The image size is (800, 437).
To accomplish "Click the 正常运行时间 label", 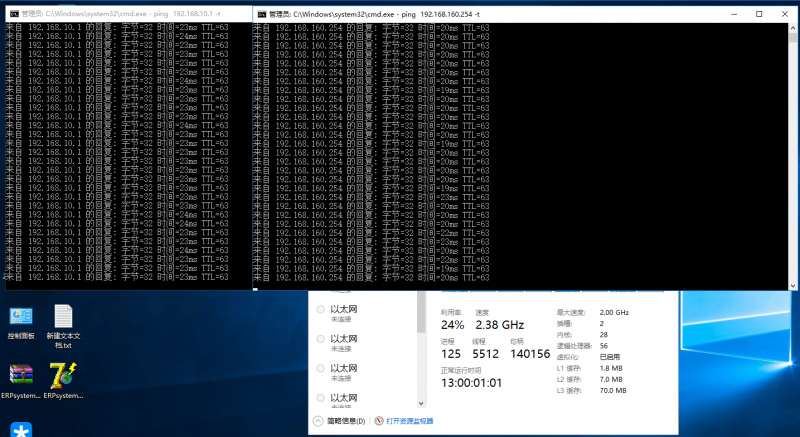I will pyautogui.click(x=461, y=370).
